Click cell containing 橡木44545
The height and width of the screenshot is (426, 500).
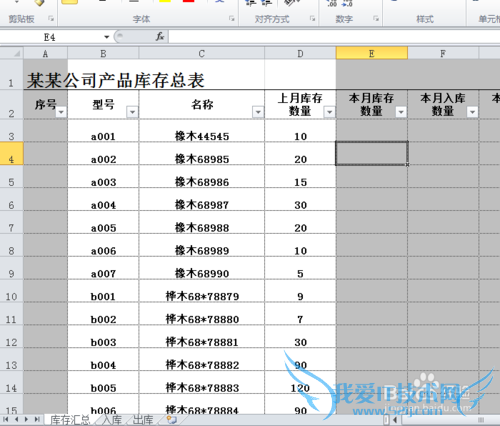202,131
